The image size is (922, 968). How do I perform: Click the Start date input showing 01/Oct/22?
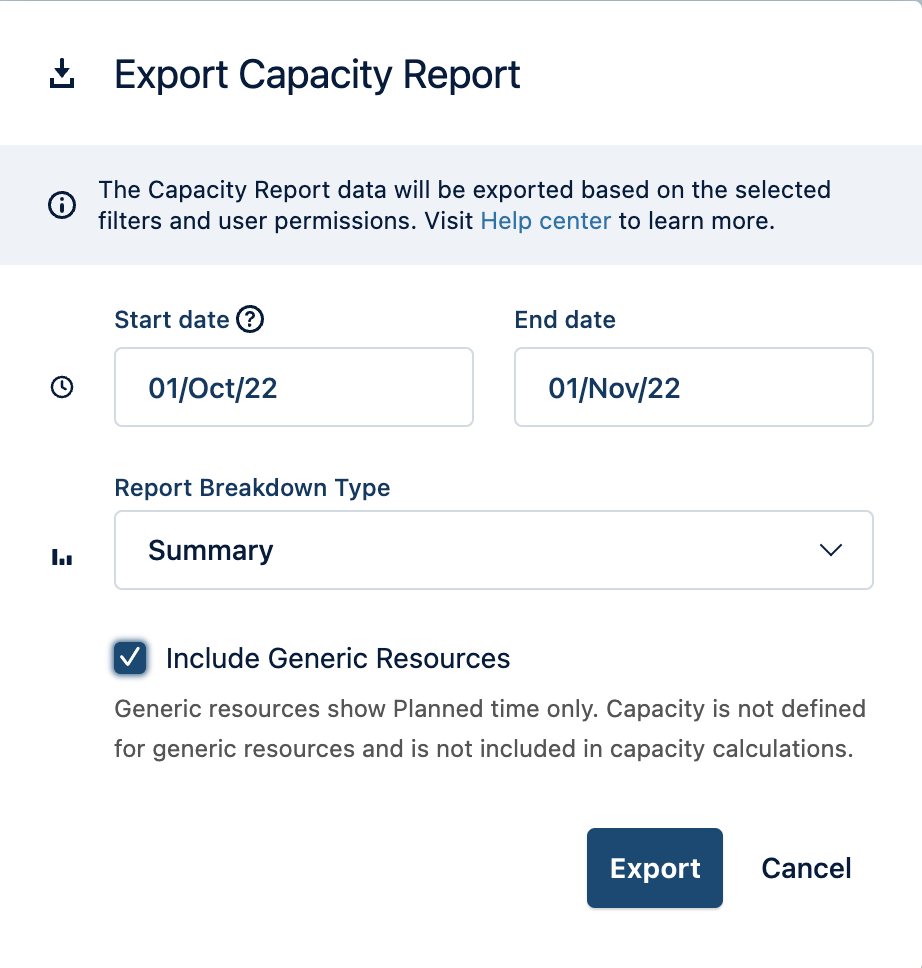[294, 387]
